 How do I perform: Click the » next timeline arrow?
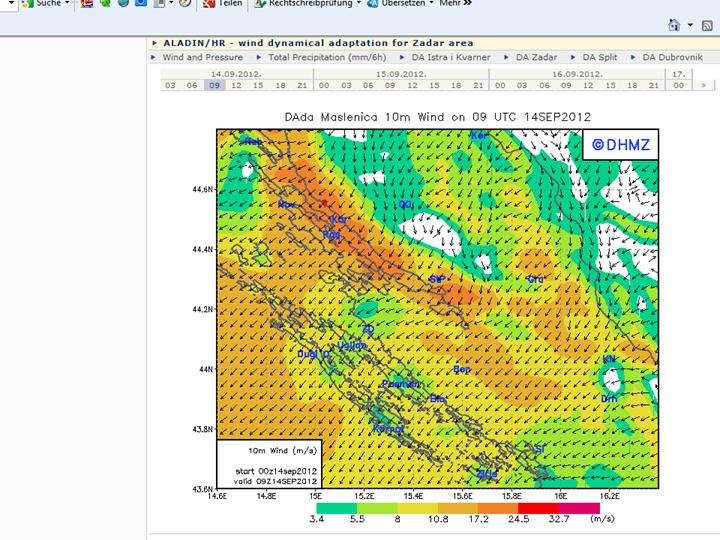[702, 86]
